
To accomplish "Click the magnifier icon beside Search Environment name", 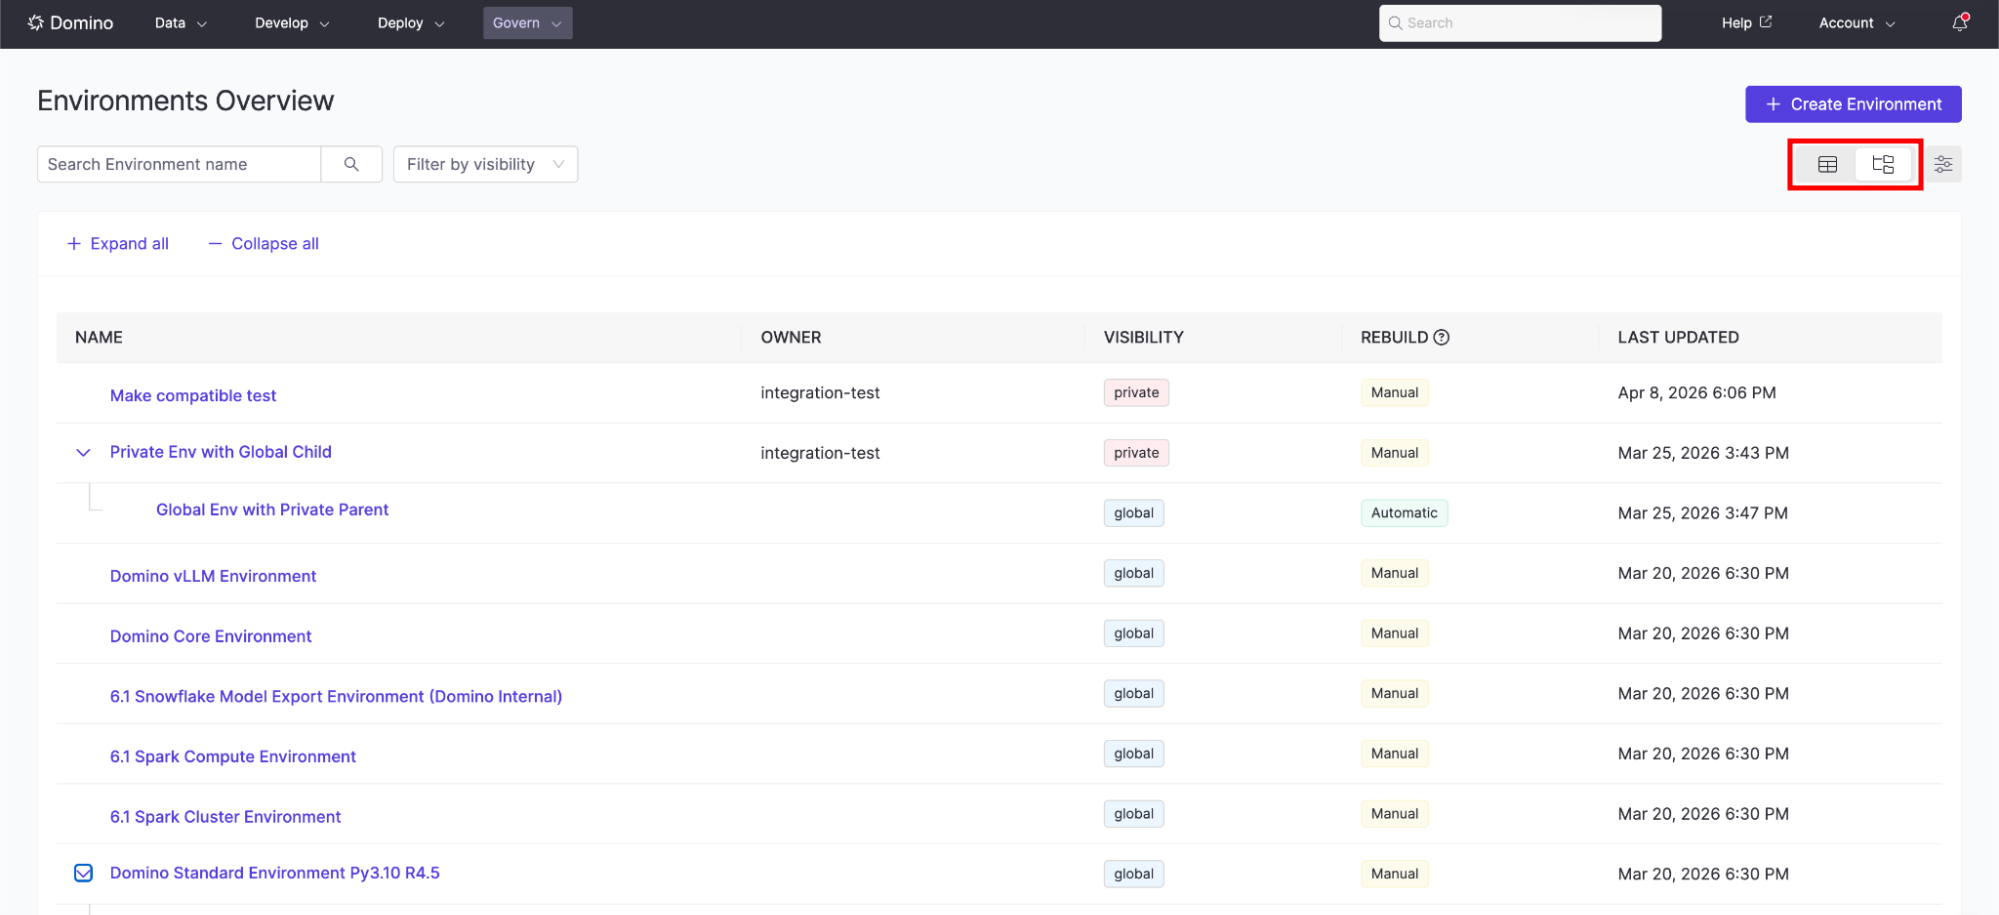I will [x=351, y=165].
